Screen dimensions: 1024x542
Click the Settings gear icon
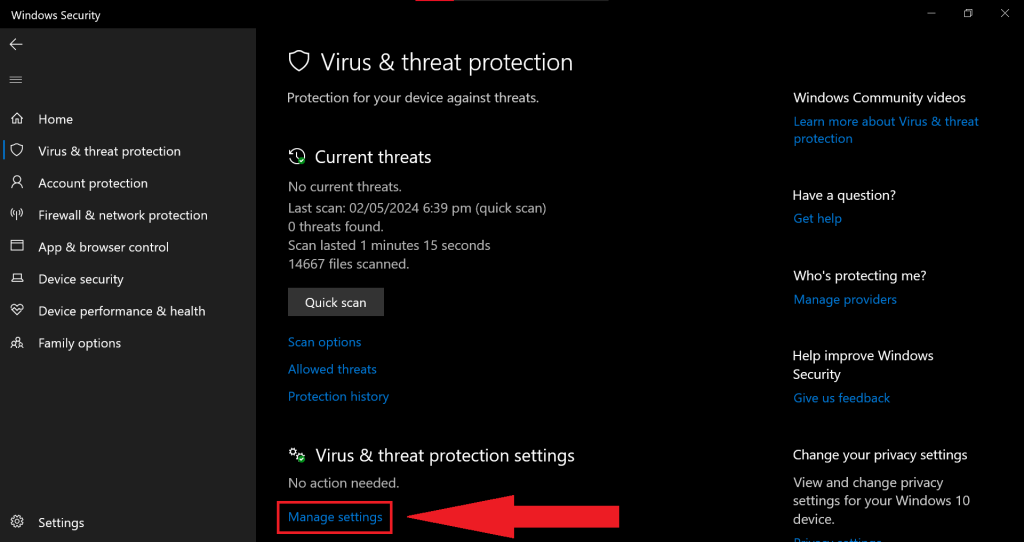point(17,522)
